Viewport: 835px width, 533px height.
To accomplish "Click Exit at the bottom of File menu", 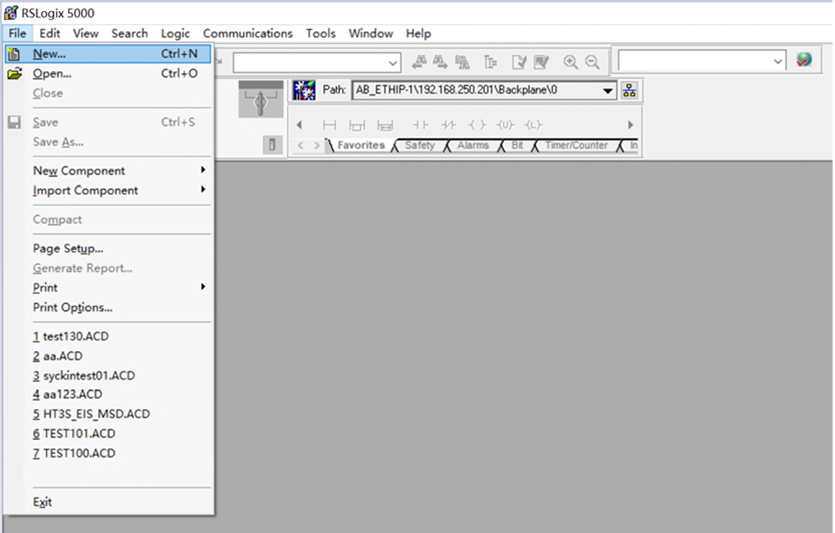I will [x=43, y=502].
